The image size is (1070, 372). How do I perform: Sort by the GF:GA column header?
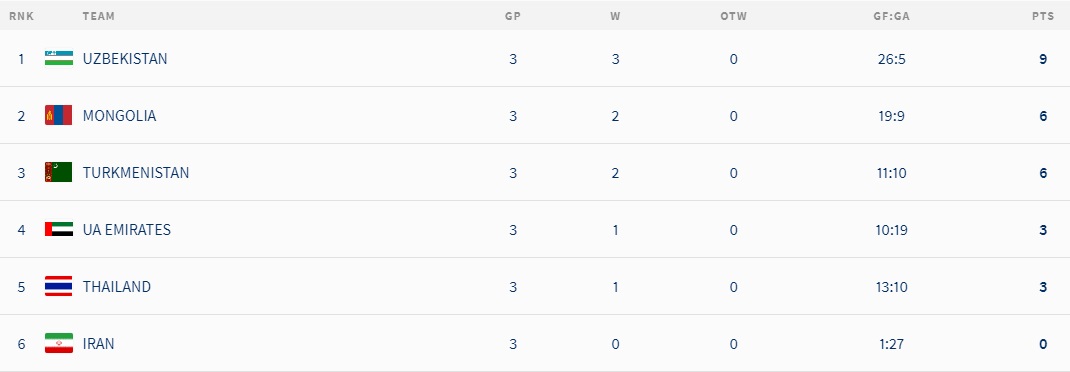(891, 16)
